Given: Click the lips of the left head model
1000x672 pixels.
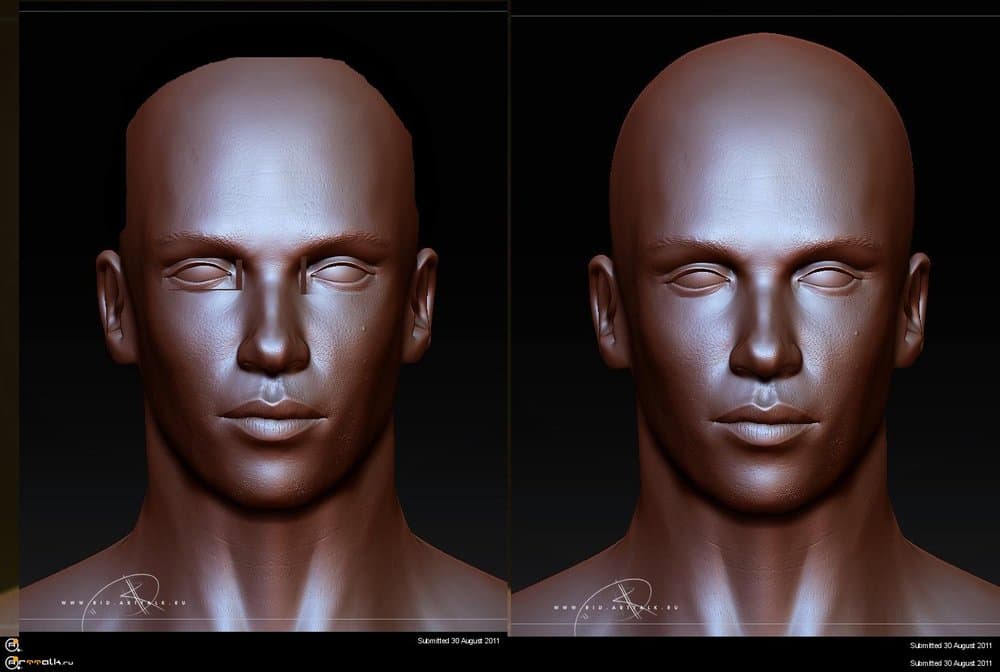Looking at the screenshot, I should [x=273, y=413].
